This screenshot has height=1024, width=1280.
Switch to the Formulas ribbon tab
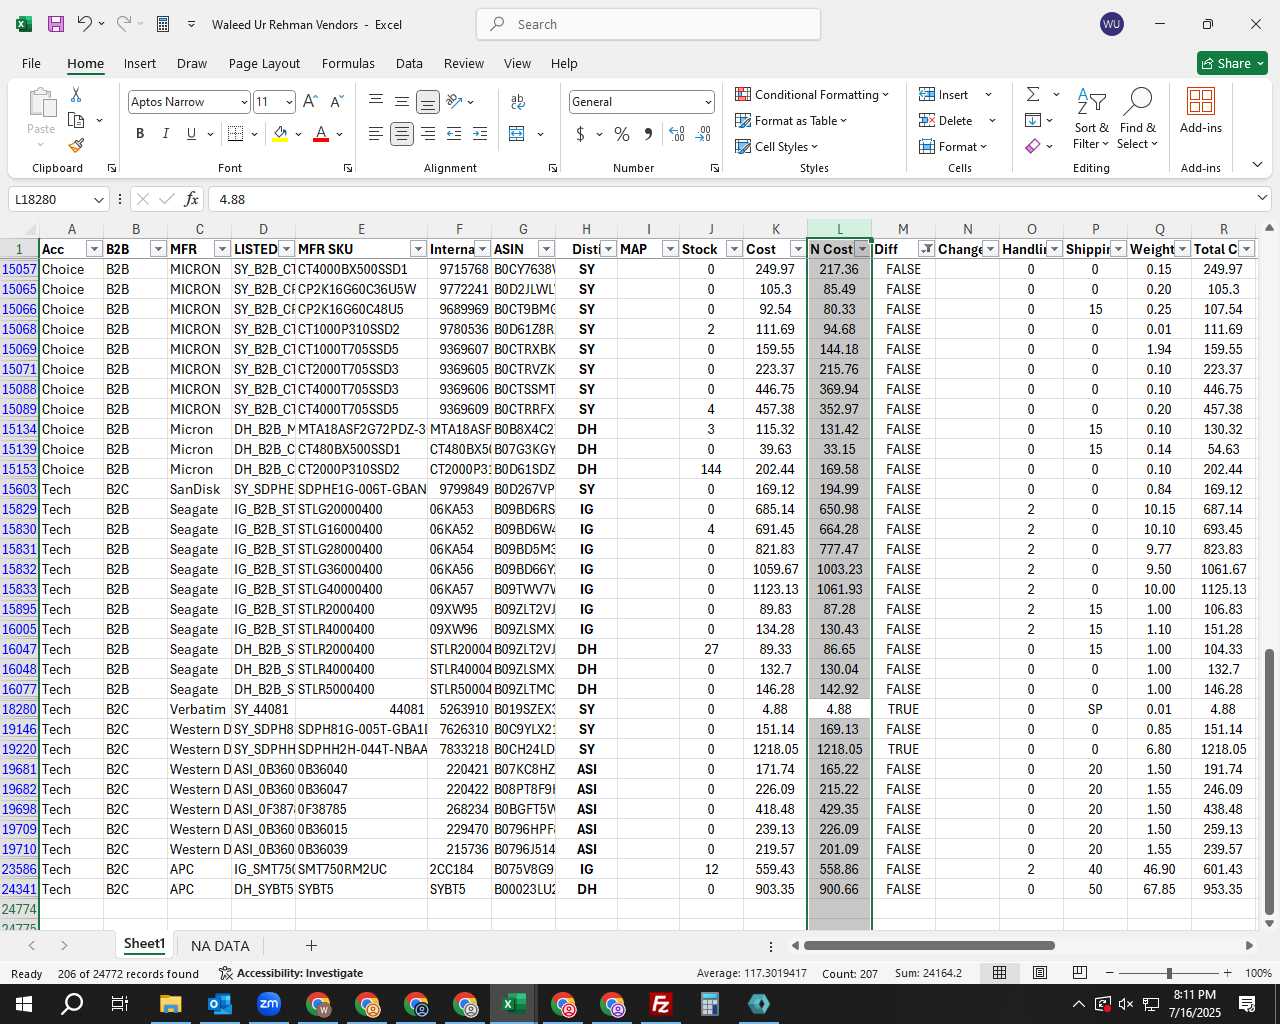348,63
